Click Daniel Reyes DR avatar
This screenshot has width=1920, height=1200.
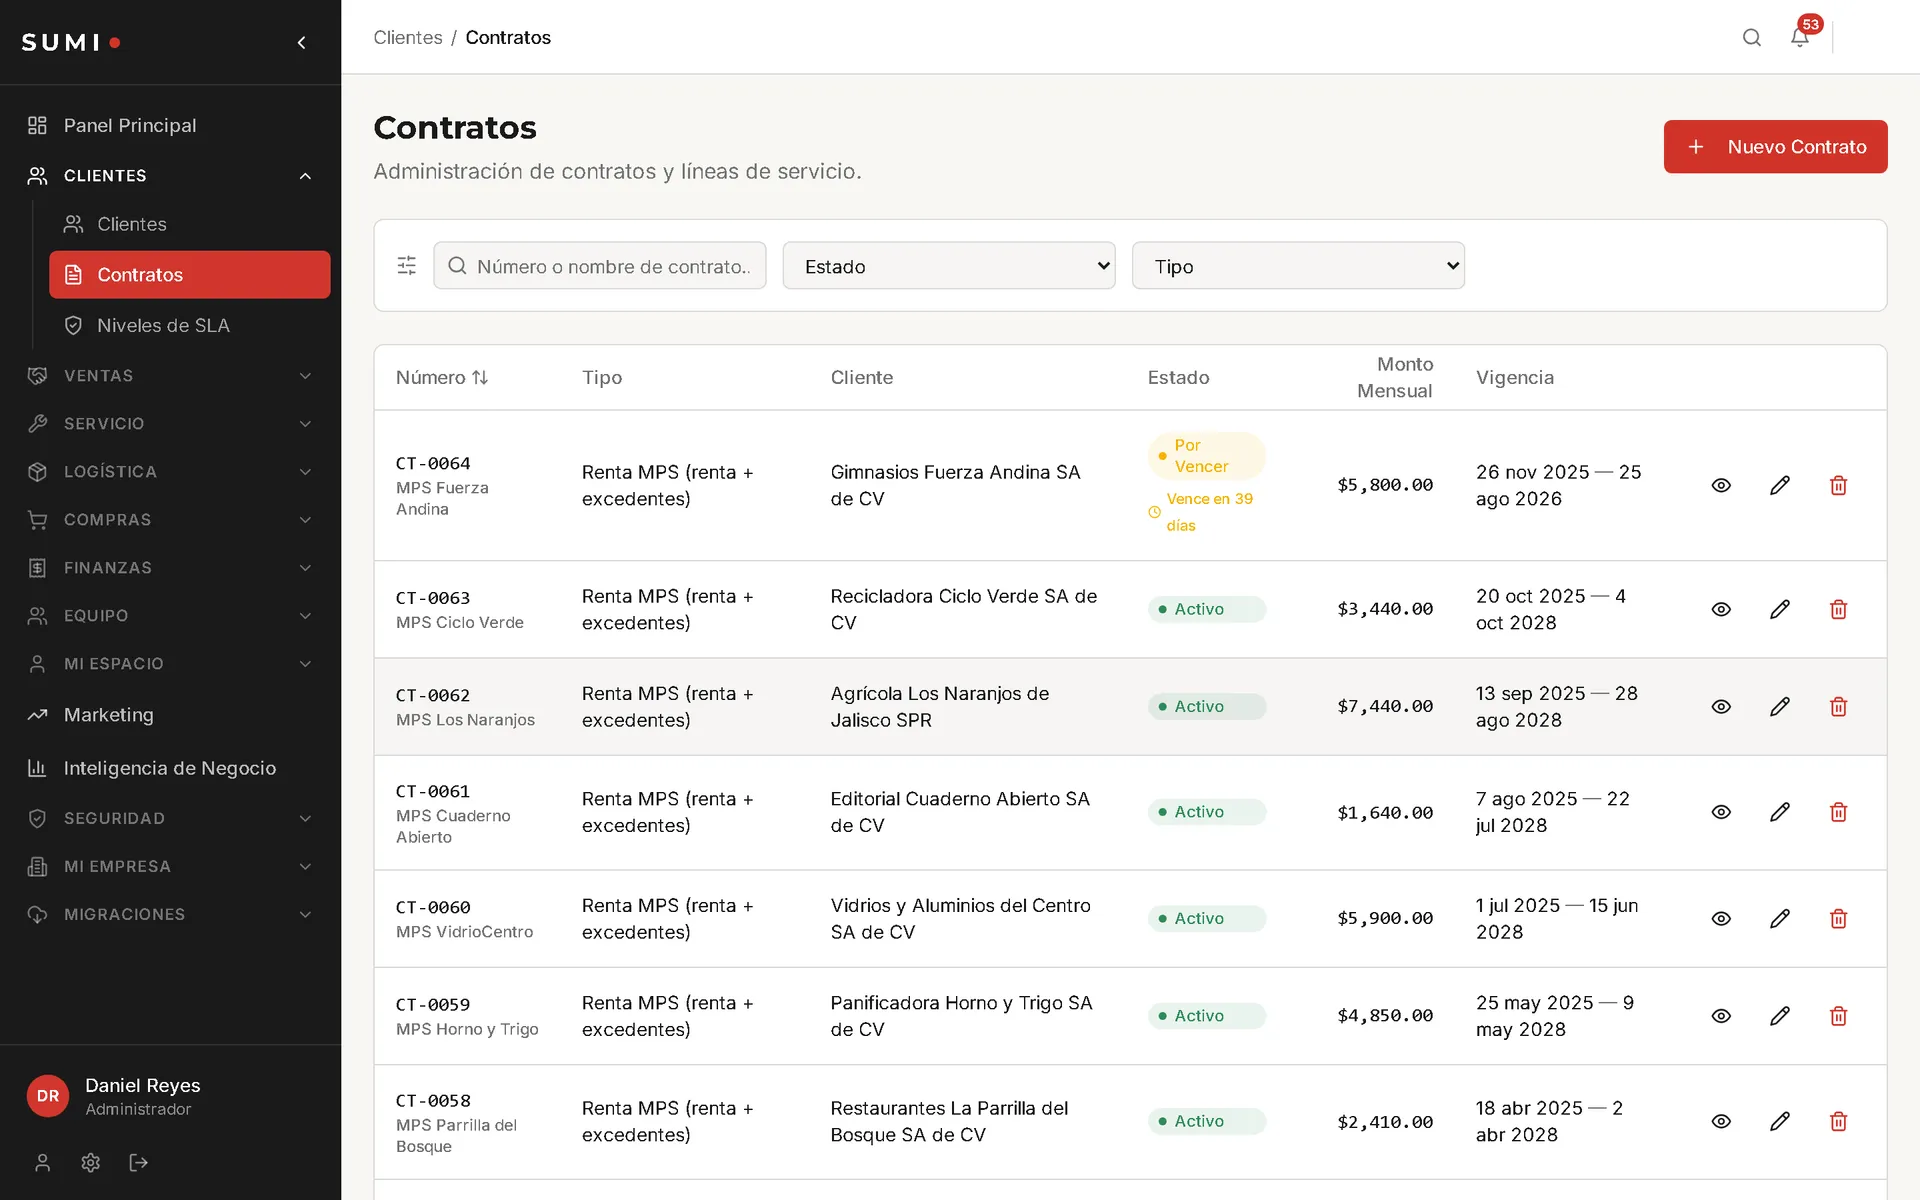pos(48,1096)
